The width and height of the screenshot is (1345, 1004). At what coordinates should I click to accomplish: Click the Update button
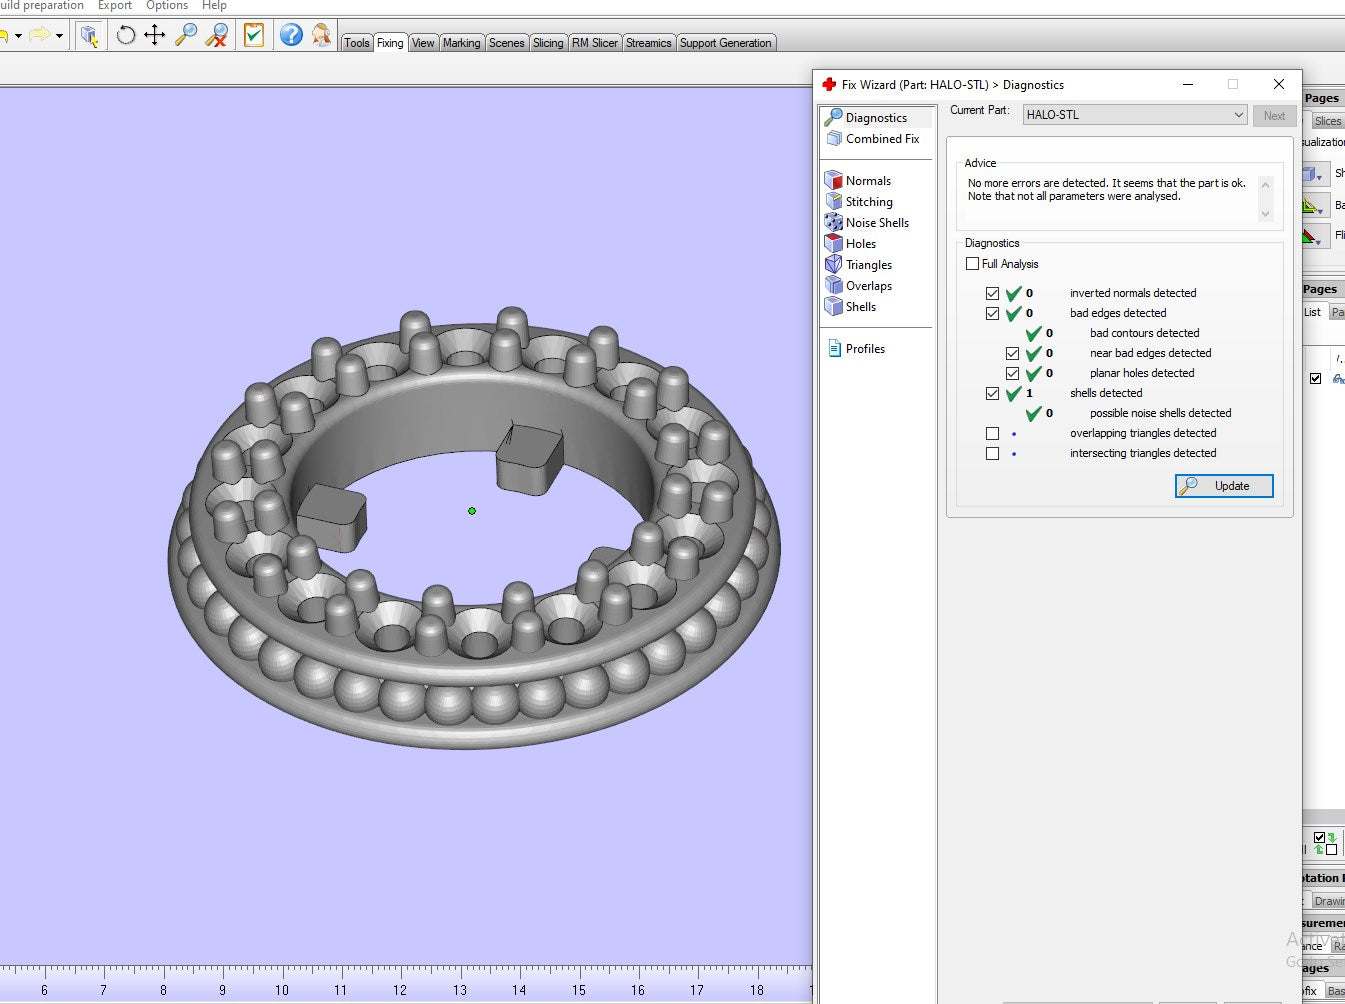1224,486
